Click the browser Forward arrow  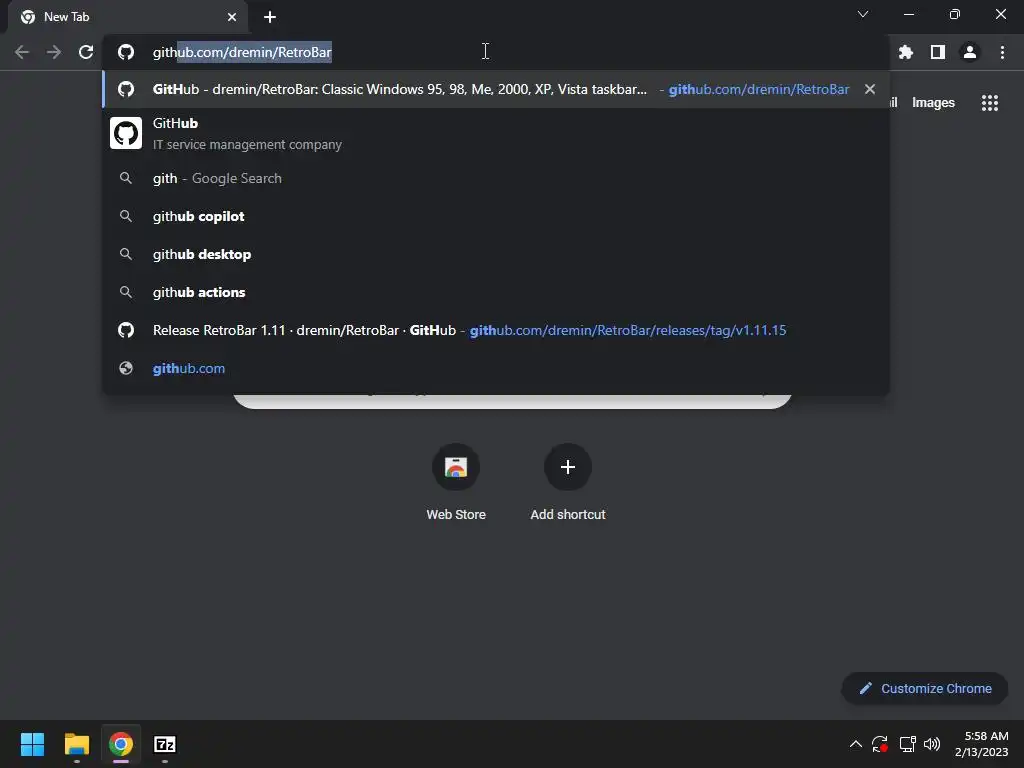(54, 52)
